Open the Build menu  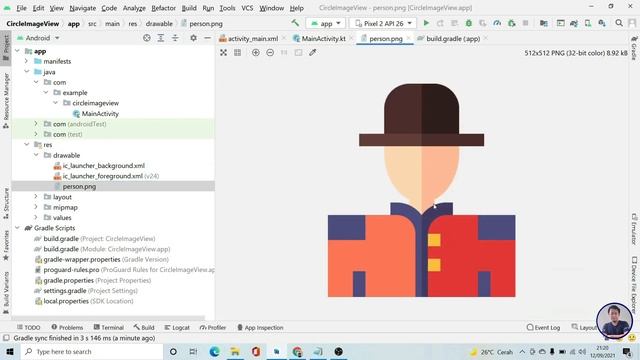click(189, 8)
